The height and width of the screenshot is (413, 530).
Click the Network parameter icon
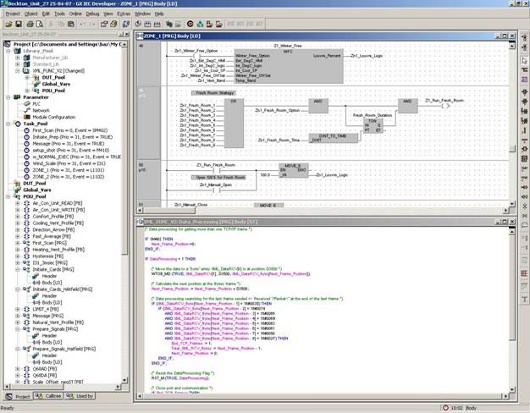(27, 111)
